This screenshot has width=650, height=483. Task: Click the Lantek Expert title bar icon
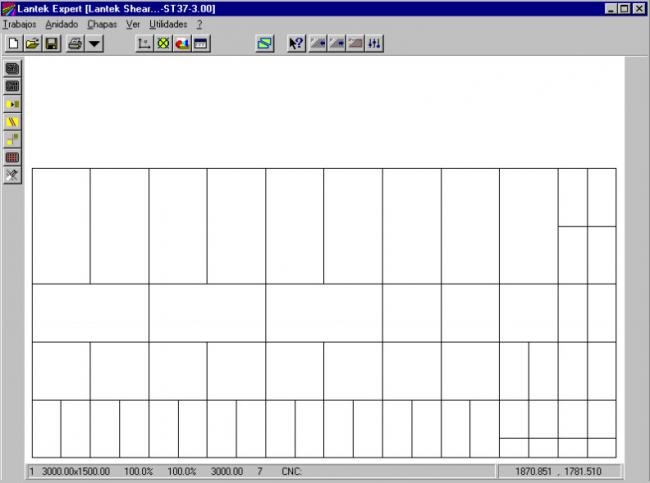click(x=9, y=9)
